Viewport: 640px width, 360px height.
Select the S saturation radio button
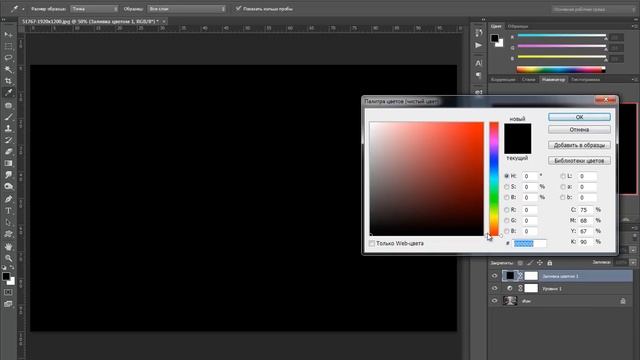pyautogui.click(x=507, y=187)
